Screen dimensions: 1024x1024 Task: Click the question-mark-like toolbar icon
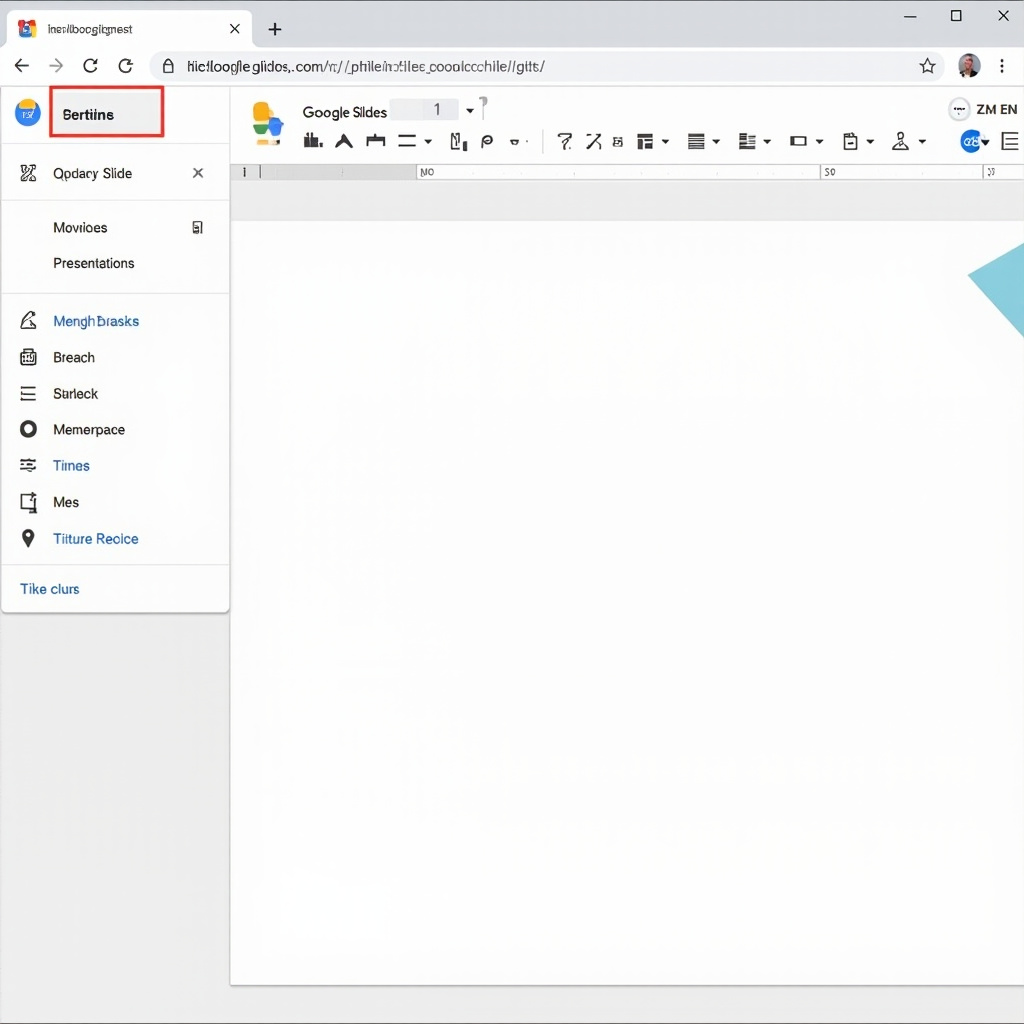click(565, 141)
